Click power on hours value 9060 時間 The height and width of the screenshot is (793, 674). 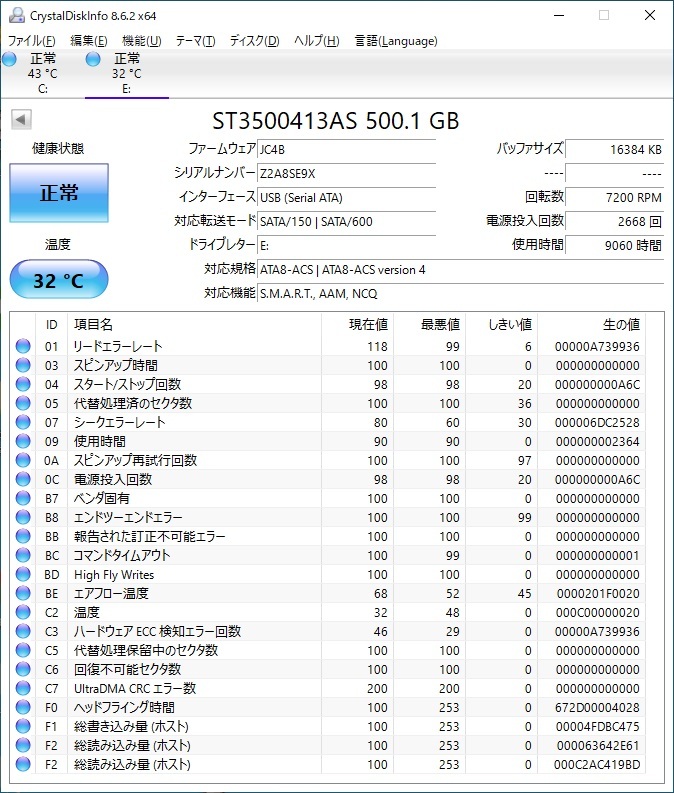(614, 246)
